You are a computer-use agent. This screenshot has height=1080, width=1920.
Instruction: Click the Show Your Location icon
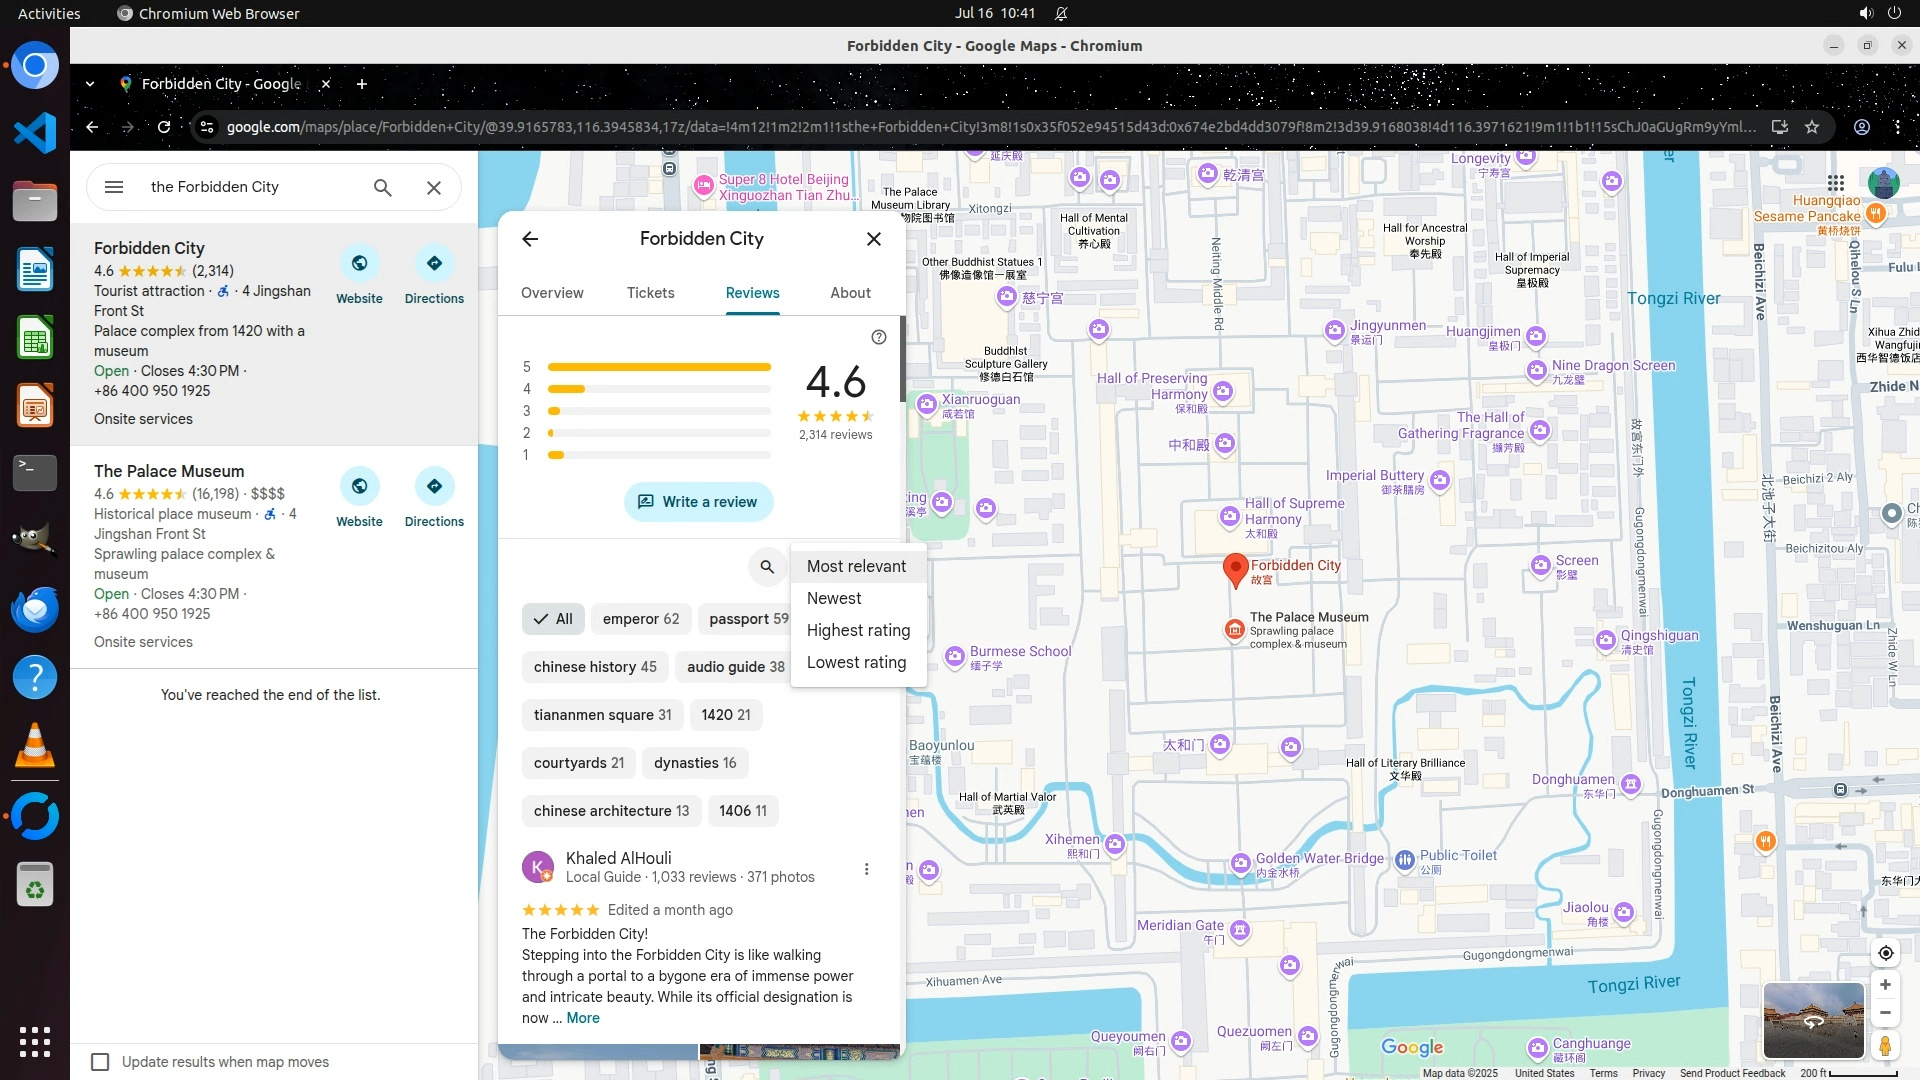[x=1885, y=953]
